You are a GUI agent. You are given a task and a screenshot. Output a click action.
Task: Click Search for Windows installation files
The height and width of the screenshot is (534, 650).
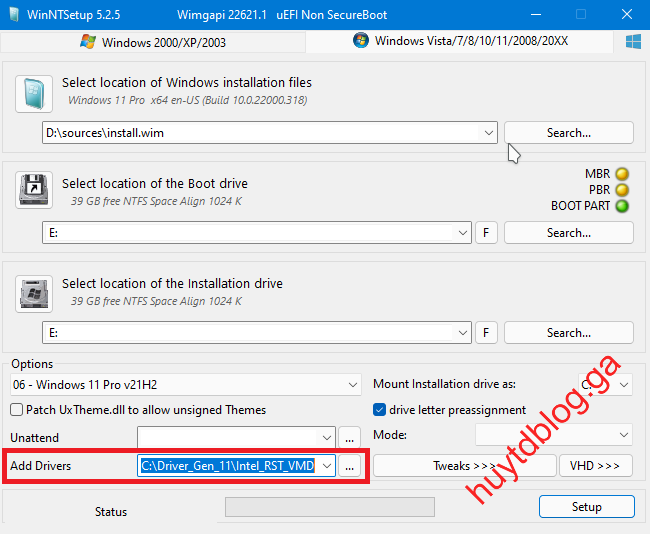[568, 133]
